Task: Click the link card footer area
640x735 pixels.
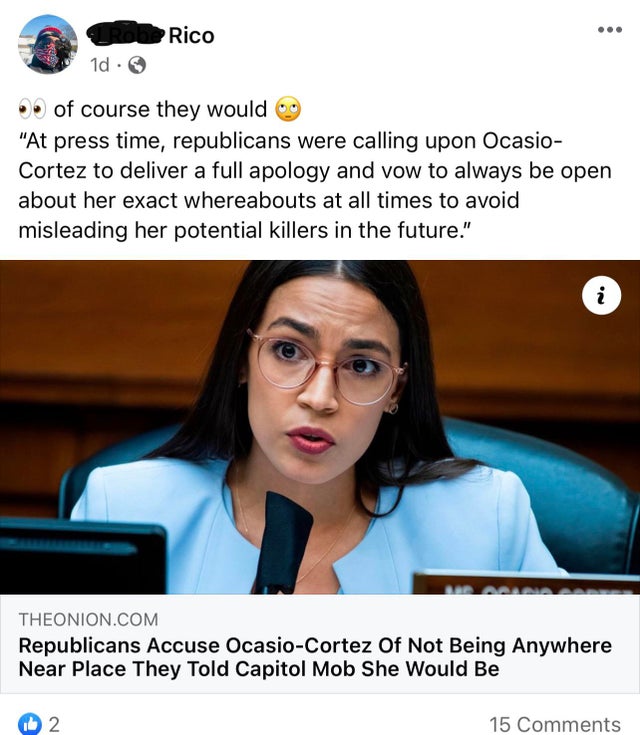Action: coord(320,644)
